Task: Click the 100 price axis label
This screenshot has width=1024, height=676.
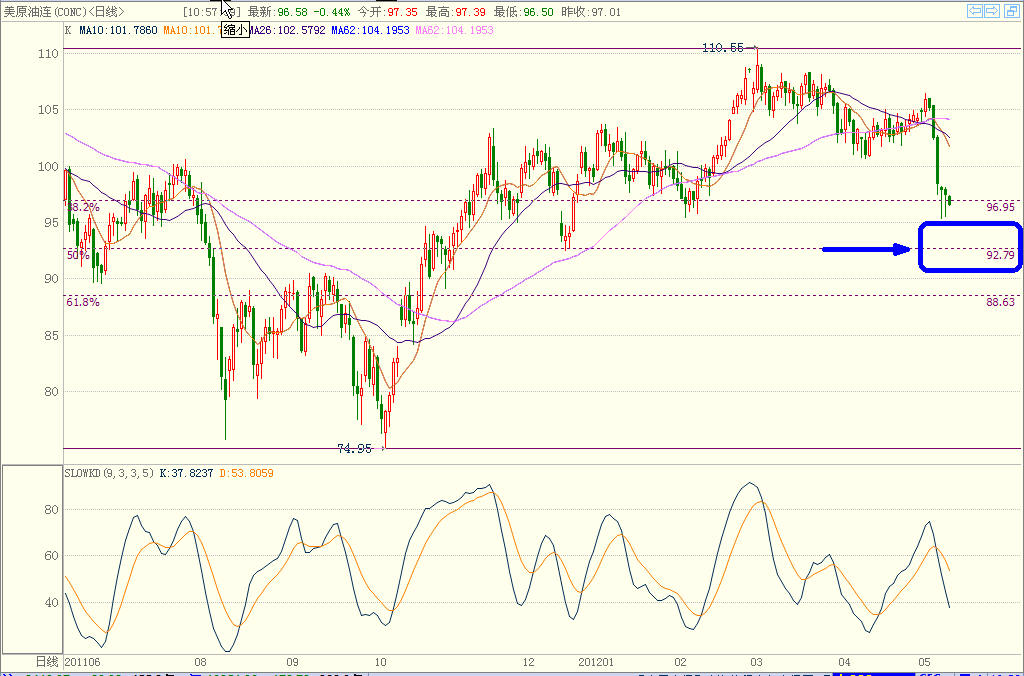Action: [x=48, y=167]
